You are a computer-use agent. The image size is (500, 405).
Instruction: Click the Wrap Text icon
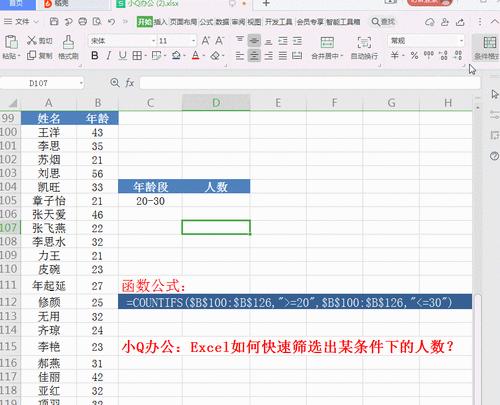point(364,42)
